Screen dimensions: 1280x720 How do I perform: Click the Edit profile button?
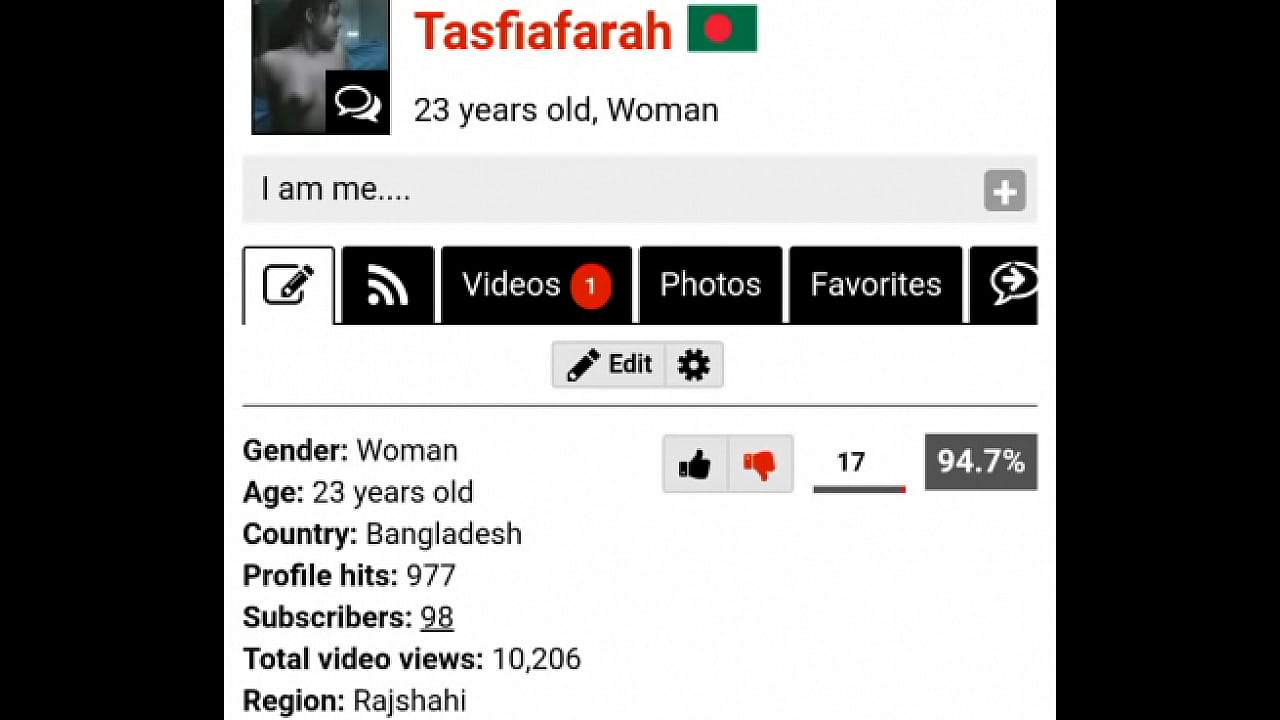click(x=609, y=364)
